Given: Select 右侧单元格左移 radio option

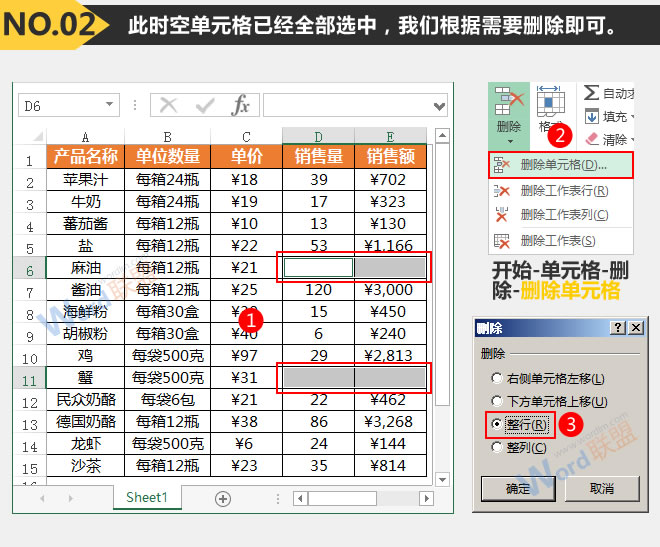Looking at the screenshot, I should (x=496, y=378).
